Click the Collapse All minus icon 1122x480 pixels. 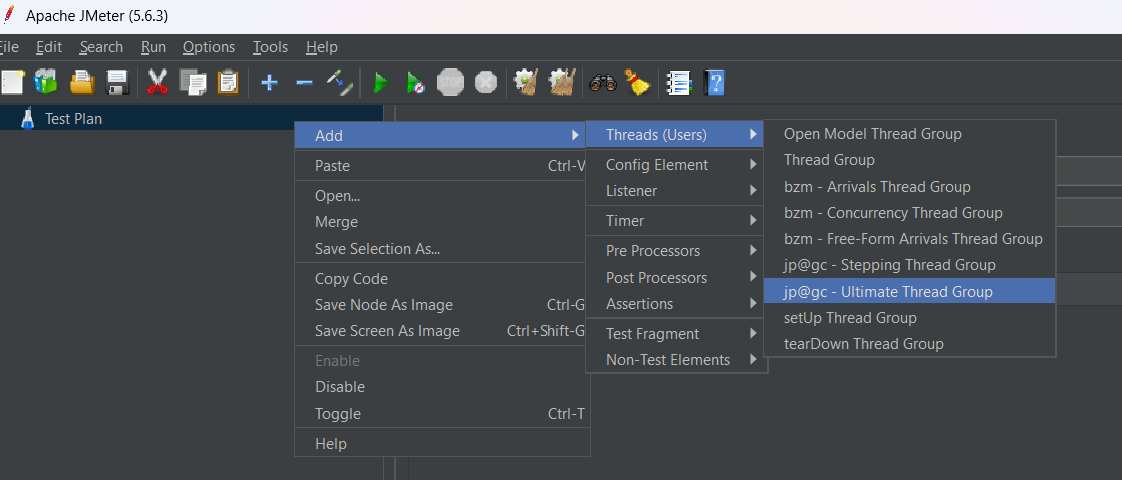coord(304,83)
